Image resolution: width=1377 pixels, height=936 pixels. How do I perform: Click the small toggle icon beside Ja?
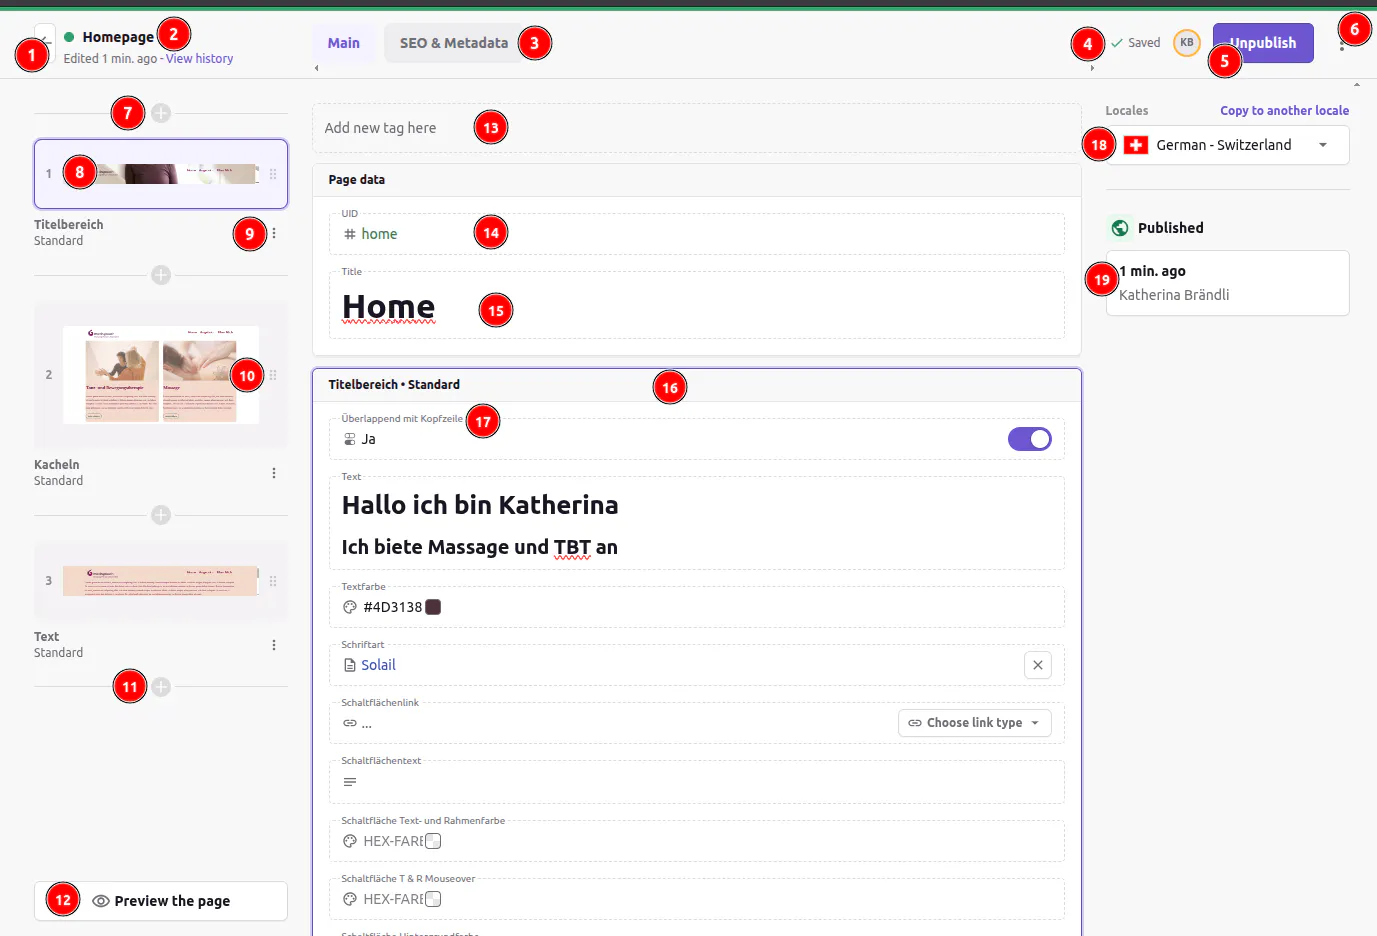(x=350, y=439)
